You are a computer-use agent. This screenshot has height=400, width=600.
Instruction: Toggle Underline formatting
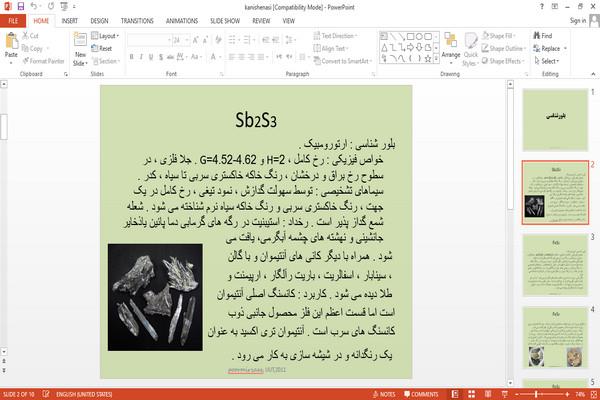pos(151,57)
